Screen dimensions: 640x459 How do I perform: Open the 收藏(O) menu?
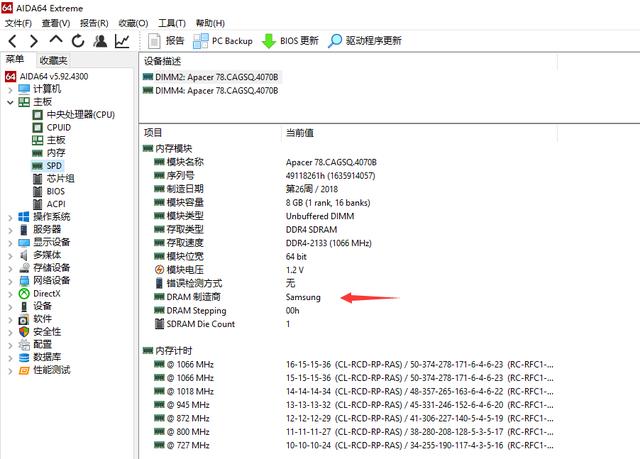click(x=133, y=23)
